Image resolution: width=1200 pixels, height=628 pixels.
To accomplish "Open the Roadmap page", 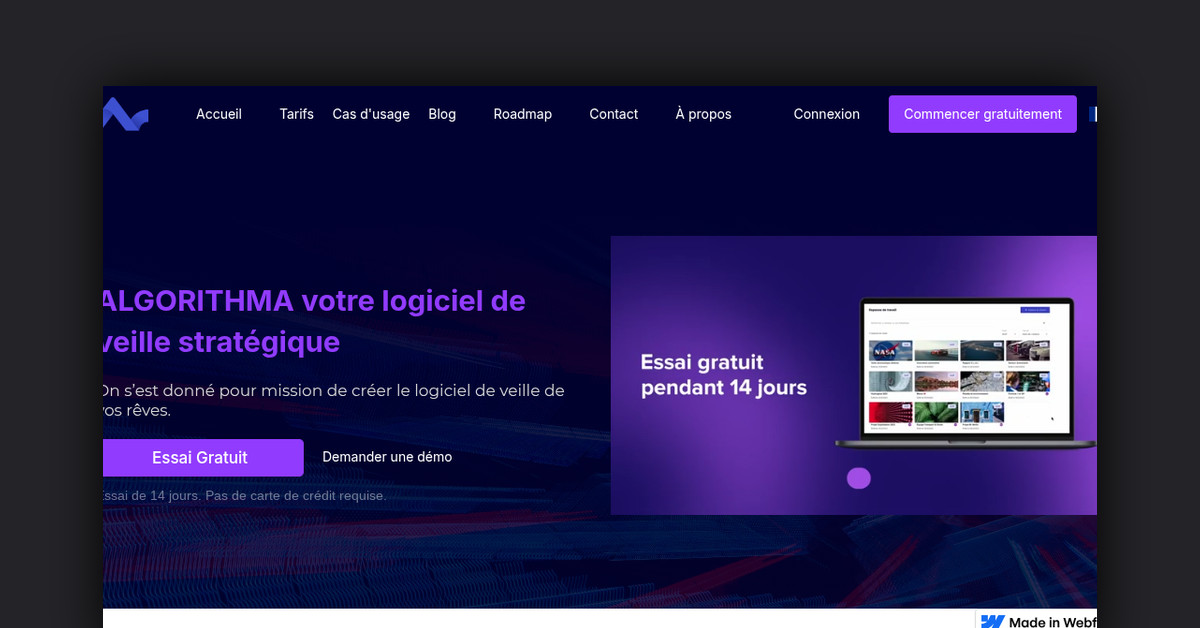I will [522, 114].
